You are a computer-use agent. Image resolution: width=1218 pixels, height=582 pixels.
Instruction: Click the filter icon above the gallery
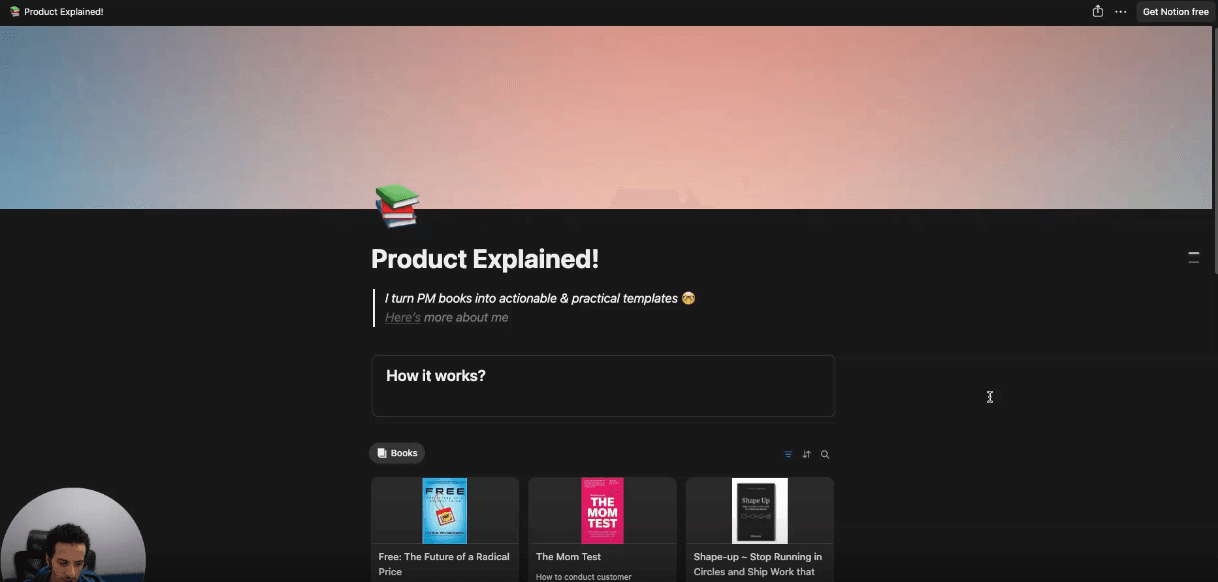(788, 454)
